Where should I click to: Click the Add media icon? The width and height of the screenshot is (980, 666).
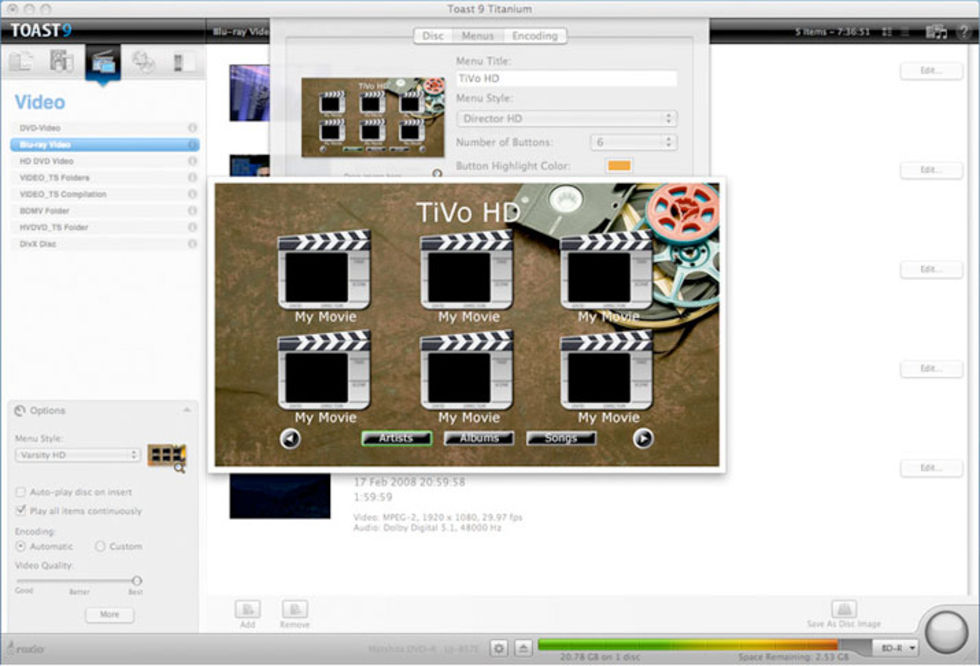click(x=247, y=609)
